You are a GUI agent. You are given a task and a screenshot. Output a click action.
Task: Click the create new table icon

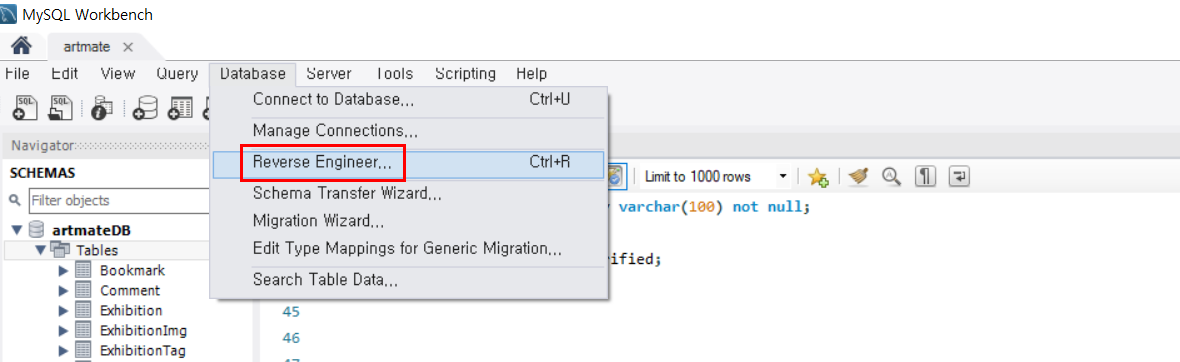coord(180,108)
